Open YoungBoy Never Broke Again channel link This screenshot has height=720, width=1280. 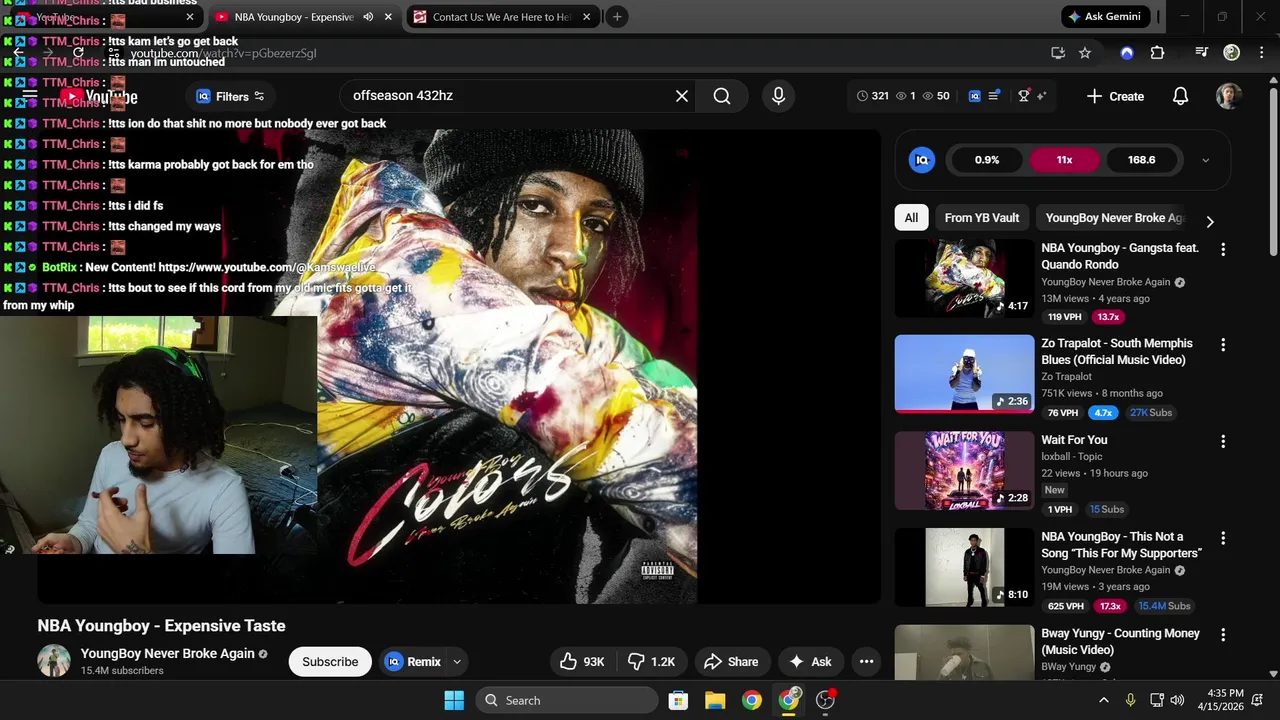click(168, 653)
